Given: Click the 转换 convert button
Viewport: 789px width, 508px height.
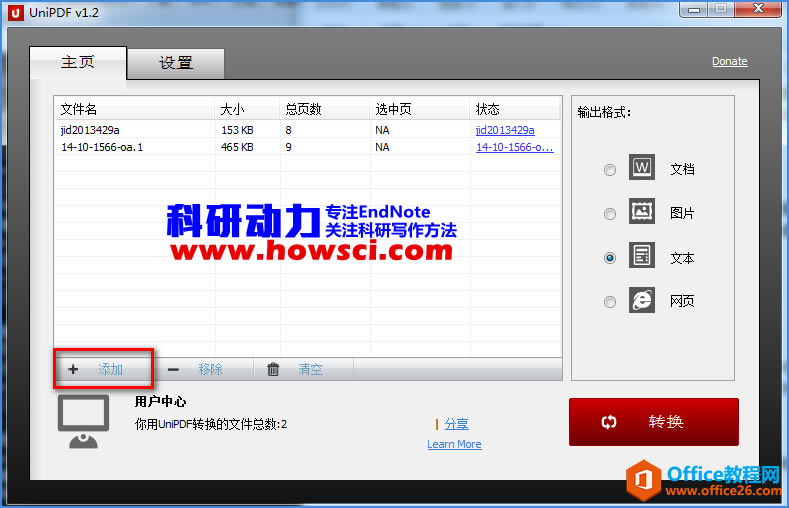Looking at the screenshot, I should 654,422.
